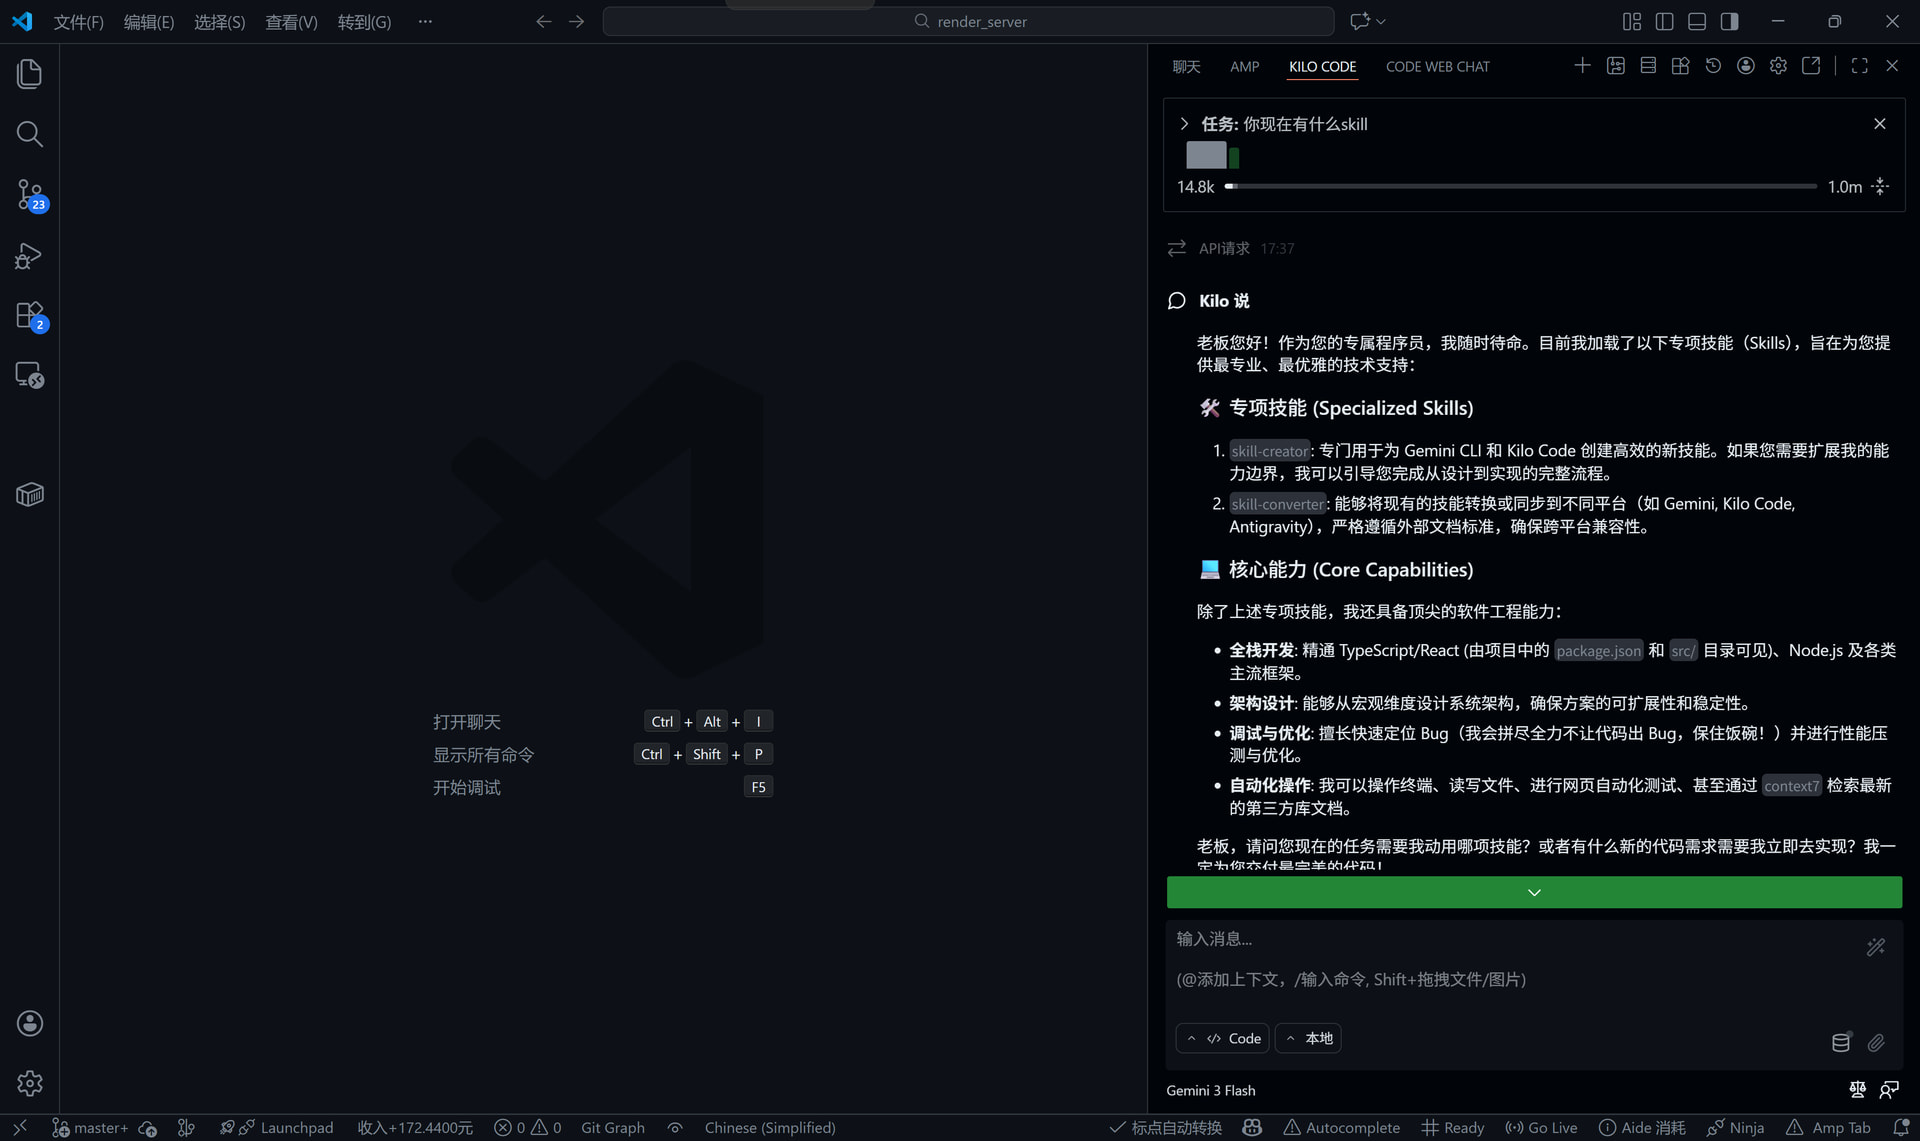Open Source Control with 23 changes
Screen dimensions: 1920x1141
tap(29, 194)
